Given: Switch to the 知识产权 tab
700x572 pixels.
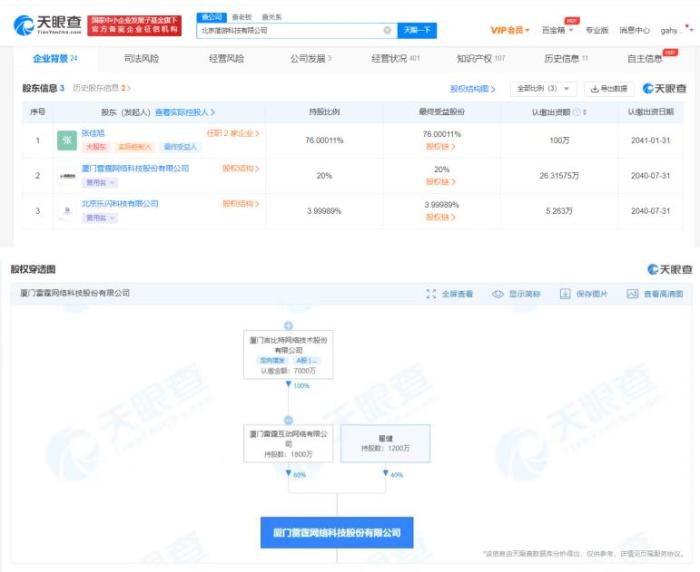Looking at the screenshot, I should click(x=481, y=58).
